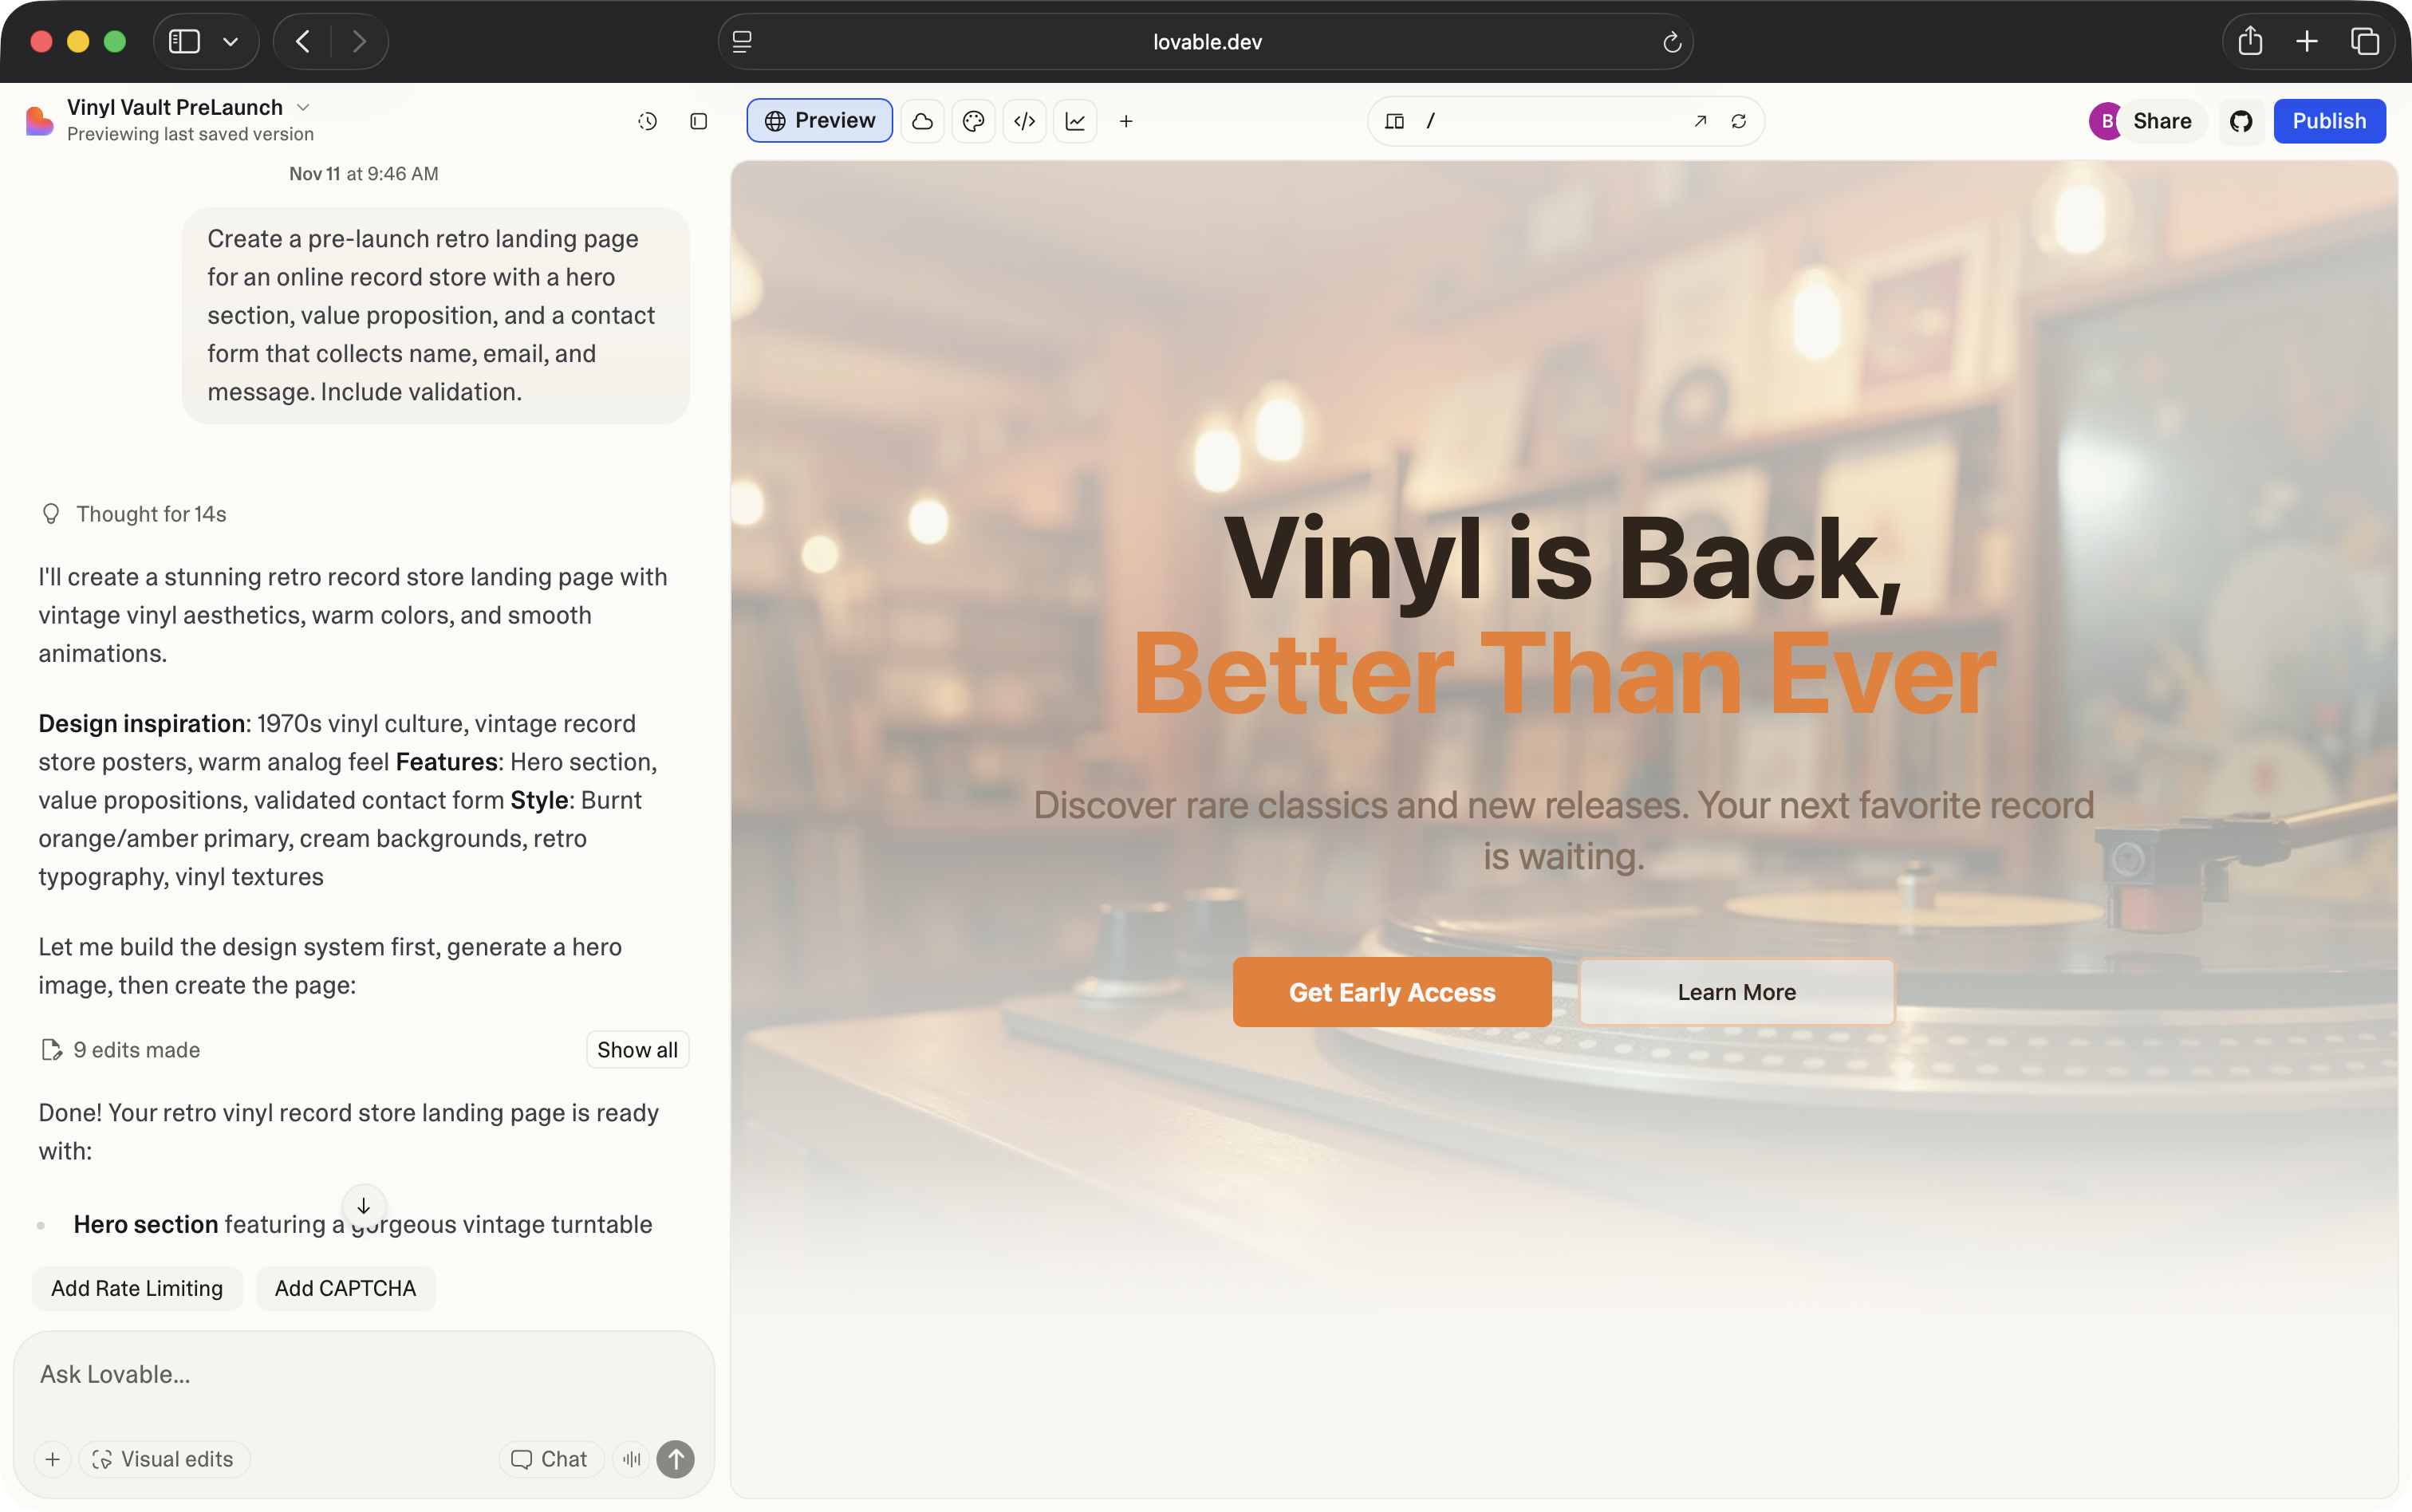Viewport: 2412px width, 1512px height.
Task: Switch to the Code view icon
Action: click(1024, 121)
